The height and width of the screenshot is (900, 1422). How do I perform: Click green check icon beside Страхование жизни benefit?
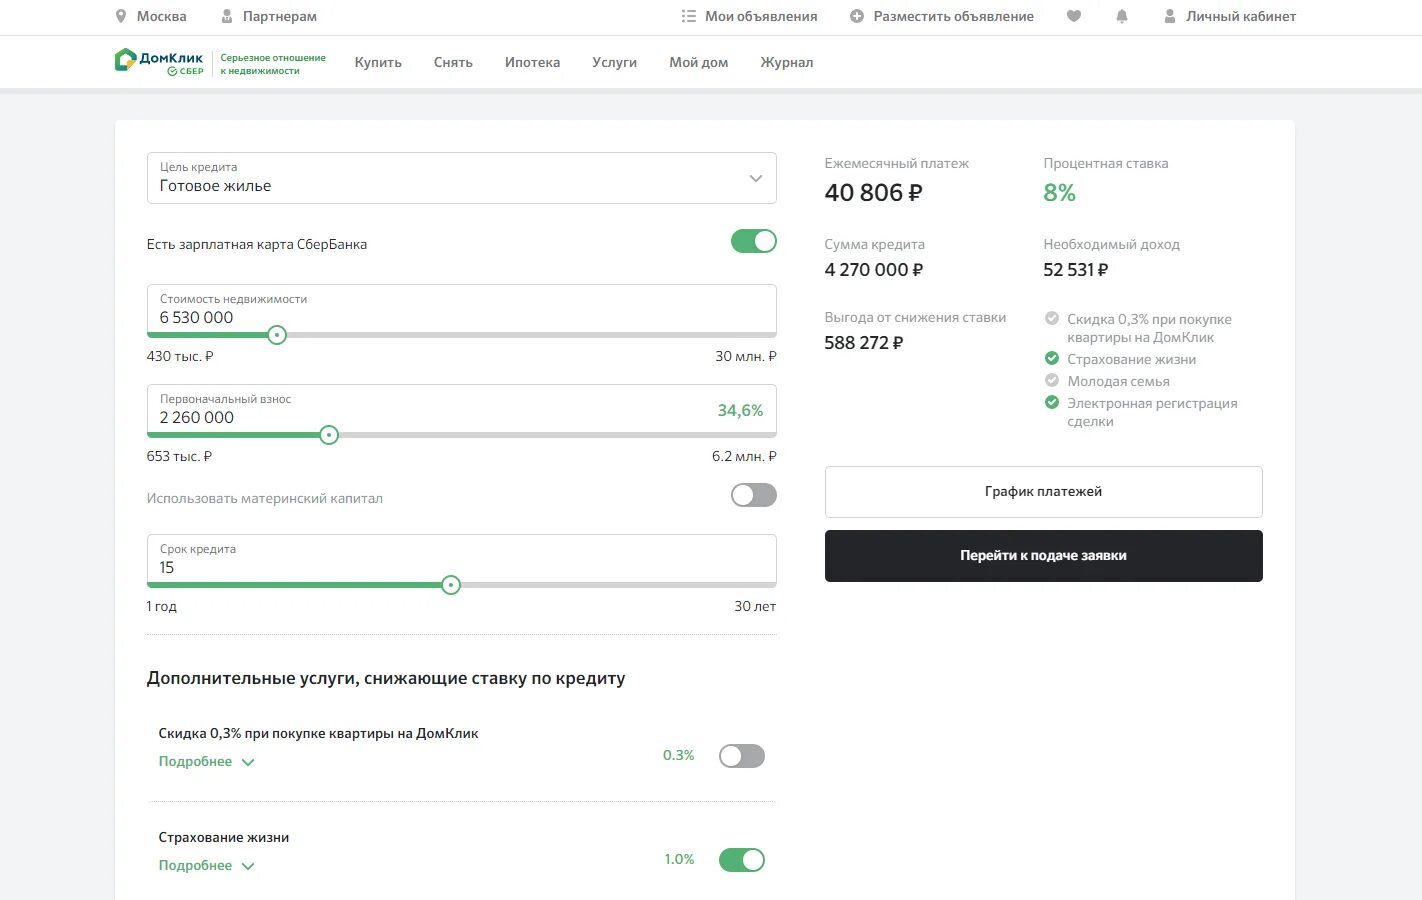(x=1052, y=358)
